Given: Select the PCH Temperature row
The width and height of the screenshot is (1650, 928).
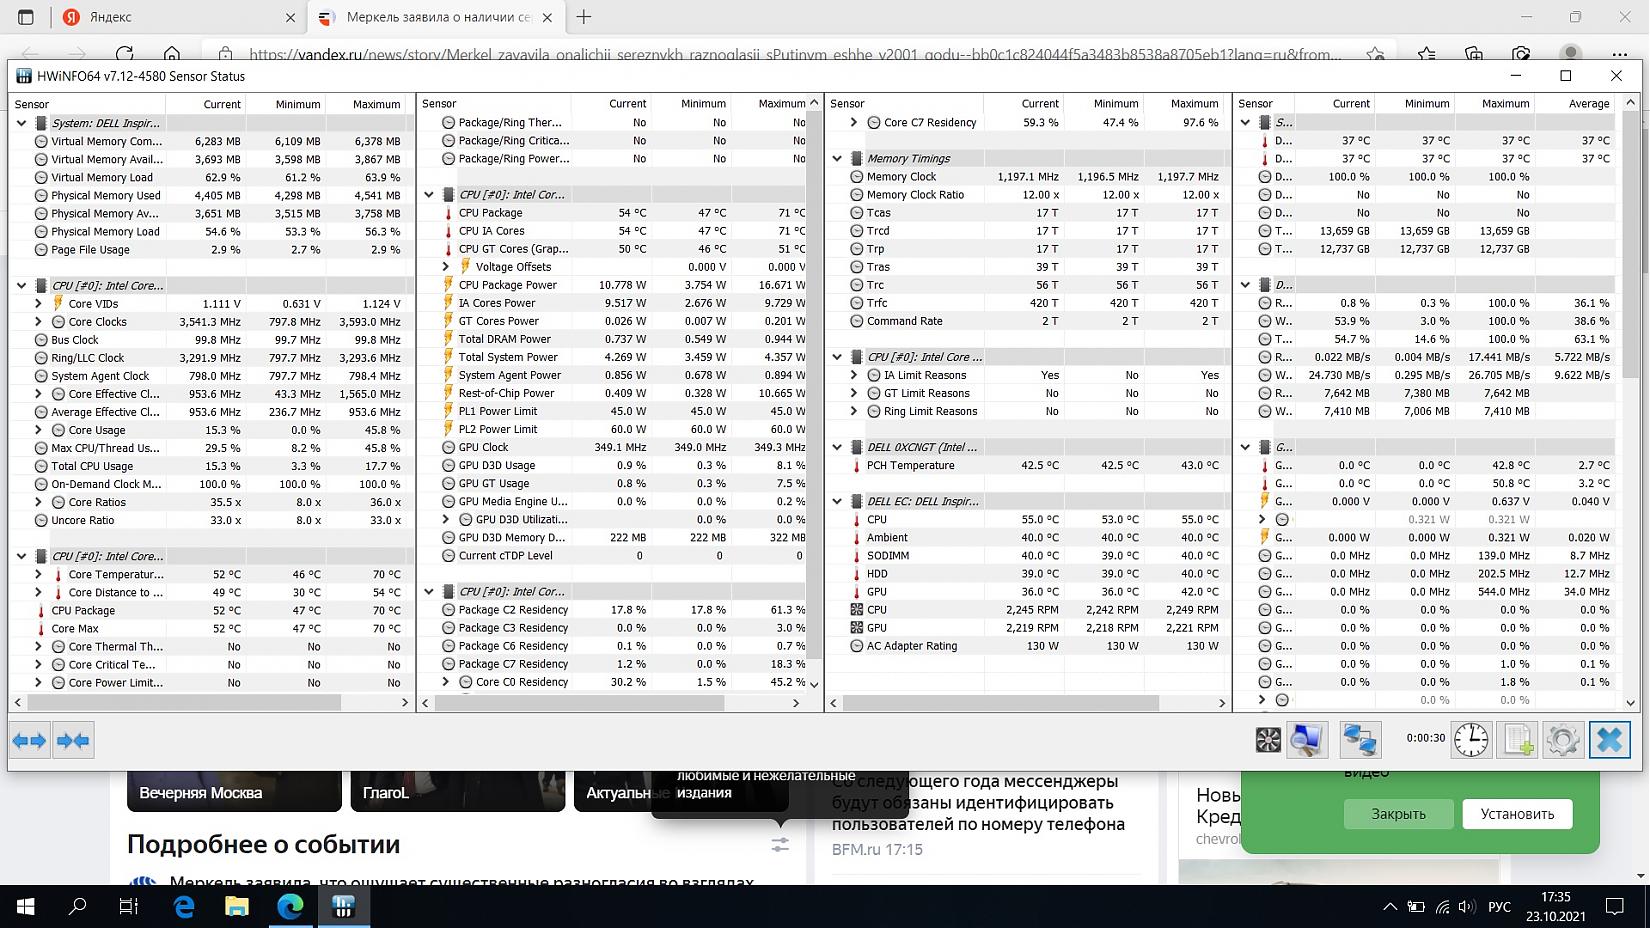Looking at the screenshot, I should coord(1027,465).
